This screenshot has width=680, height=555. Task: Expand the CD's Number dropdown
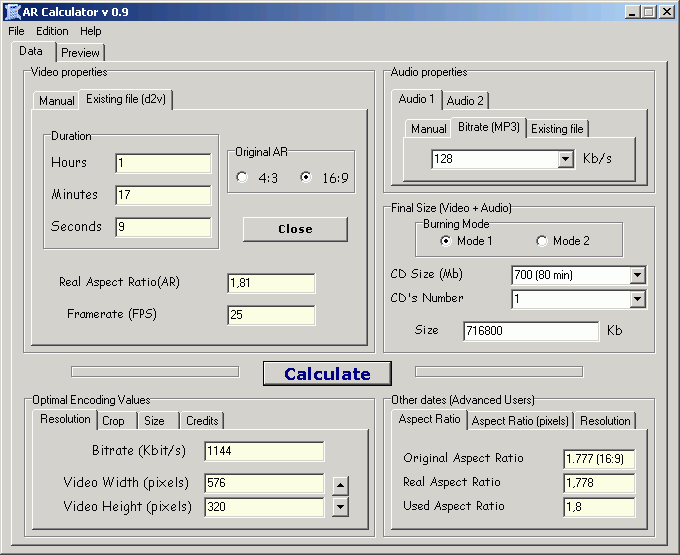coord(638,299)
